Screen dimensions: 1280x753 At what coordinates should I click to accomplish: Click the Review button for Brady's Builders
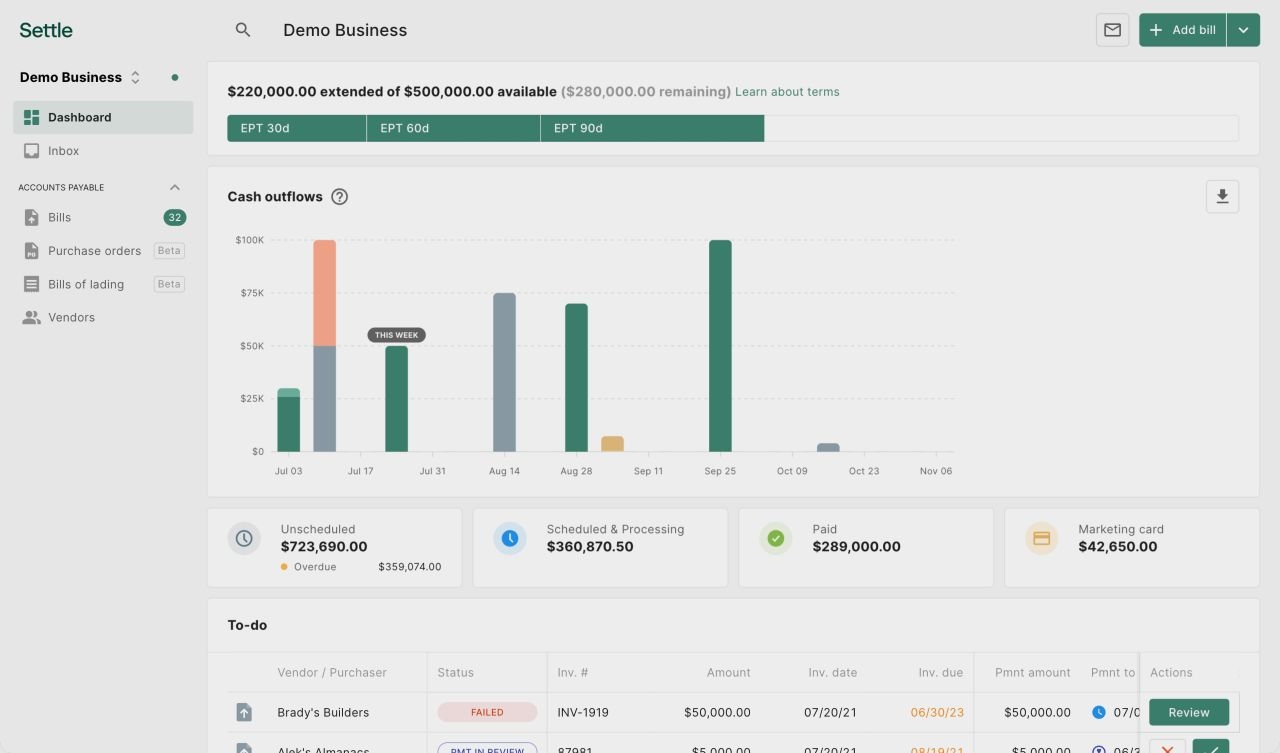1189,712
